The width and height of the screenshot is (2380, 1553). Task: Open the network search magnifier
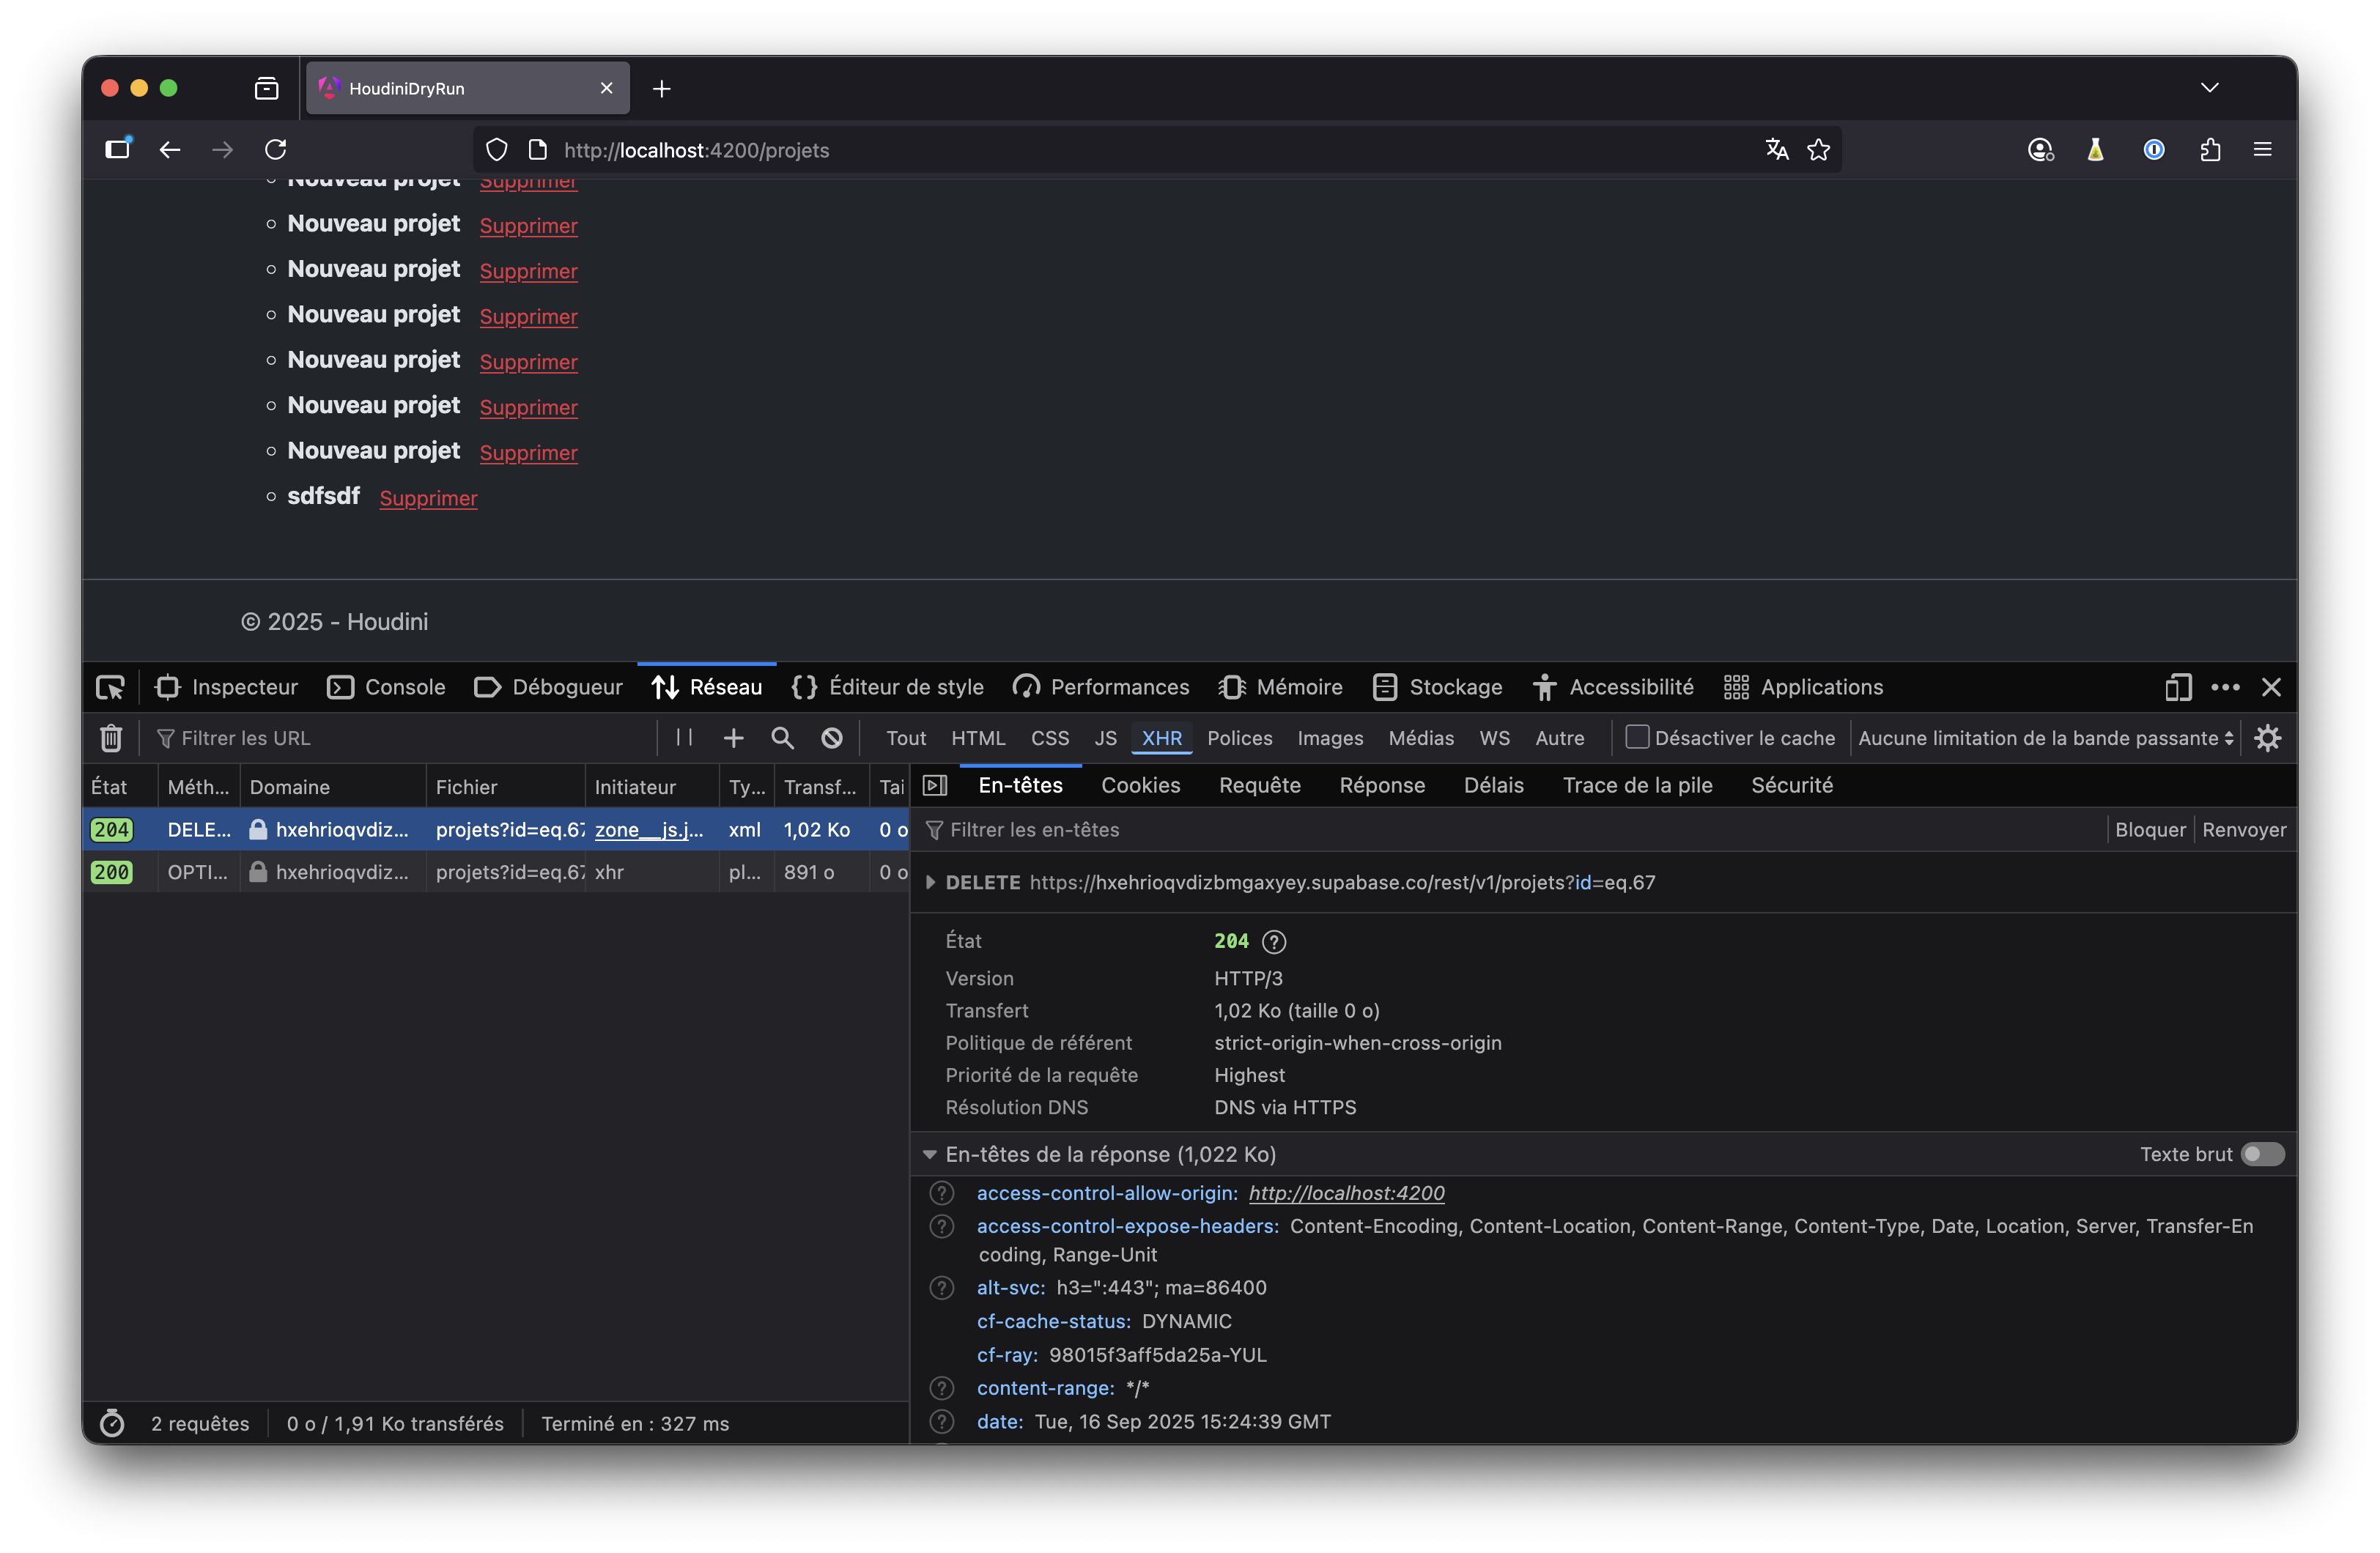782,738
